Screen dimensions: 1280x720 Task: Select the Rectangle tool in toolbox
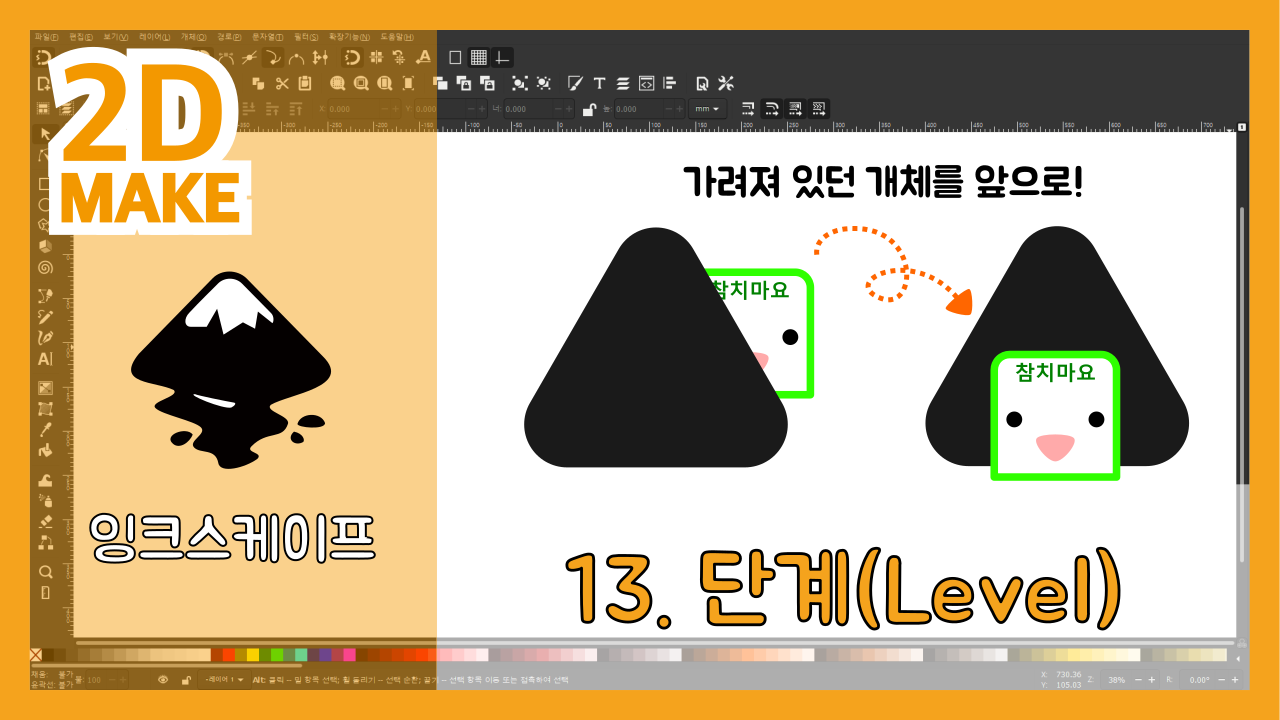[45, 184]
